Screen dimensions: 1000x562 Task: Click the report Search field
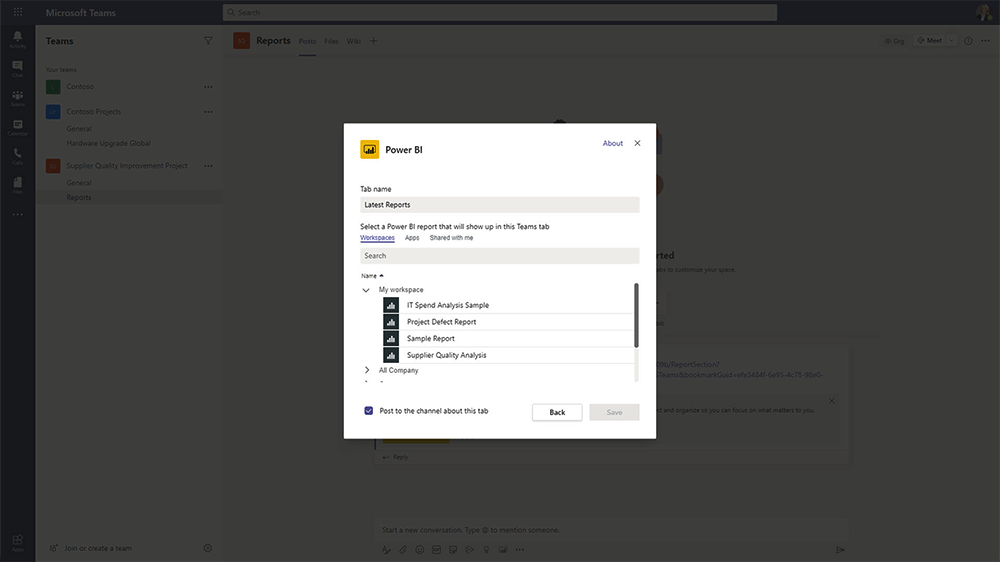499,256
